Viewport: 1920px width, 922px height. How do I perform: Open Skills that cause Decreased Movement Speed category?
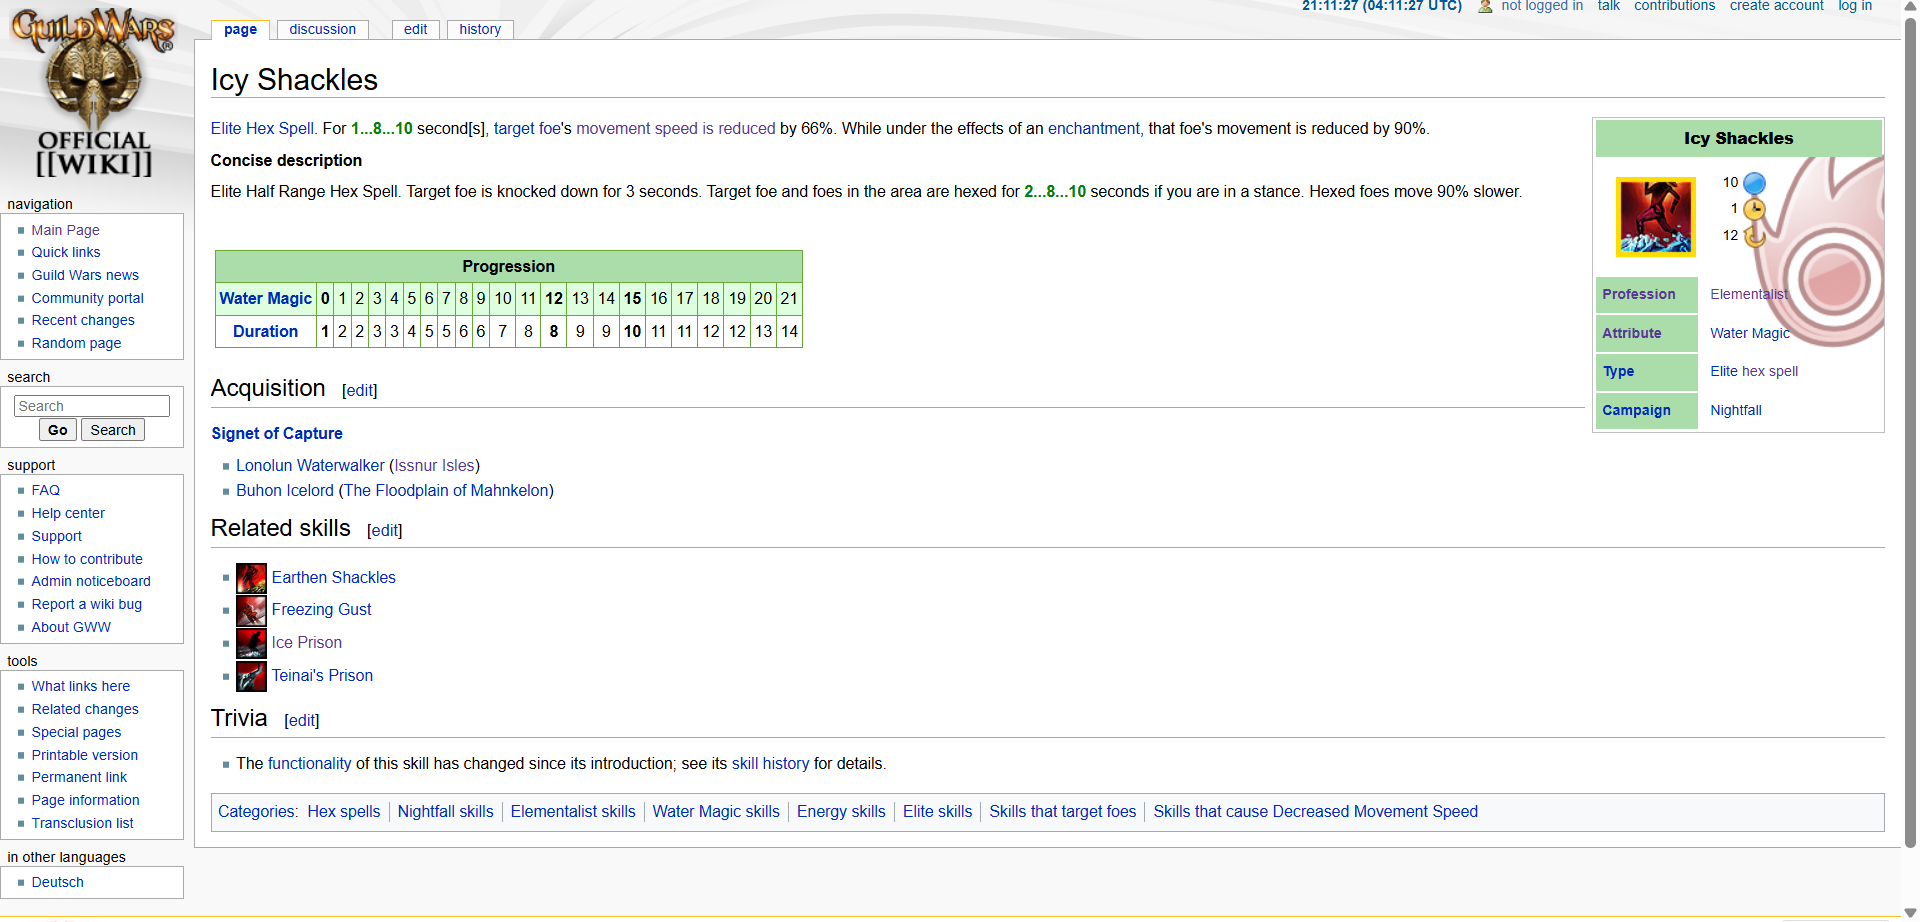pos(1315,811)
